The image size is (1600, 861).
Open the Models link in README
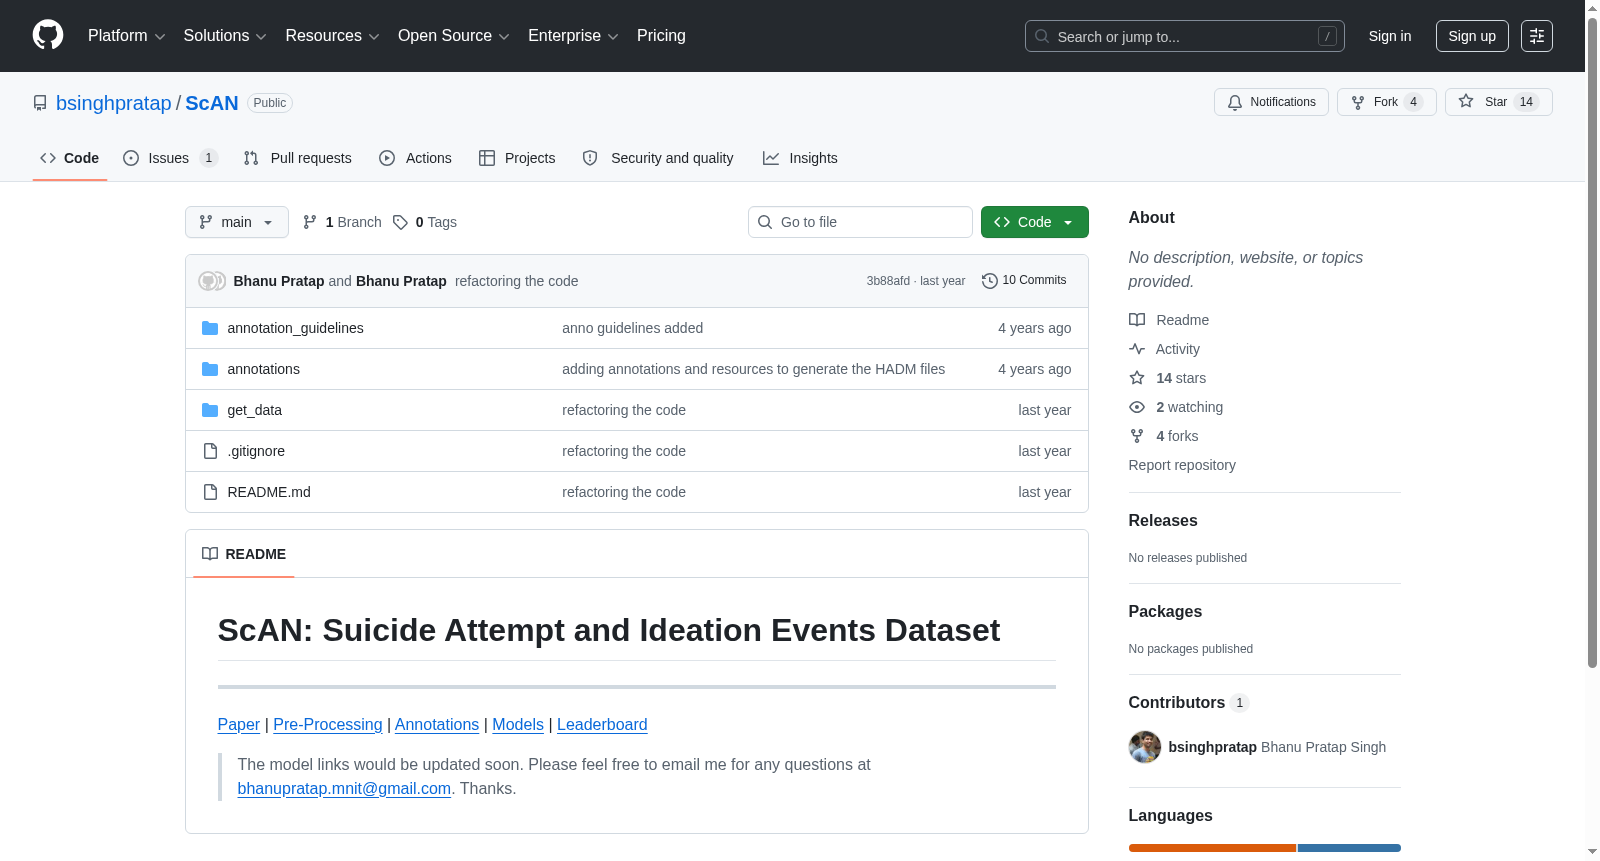coord(518,724)
